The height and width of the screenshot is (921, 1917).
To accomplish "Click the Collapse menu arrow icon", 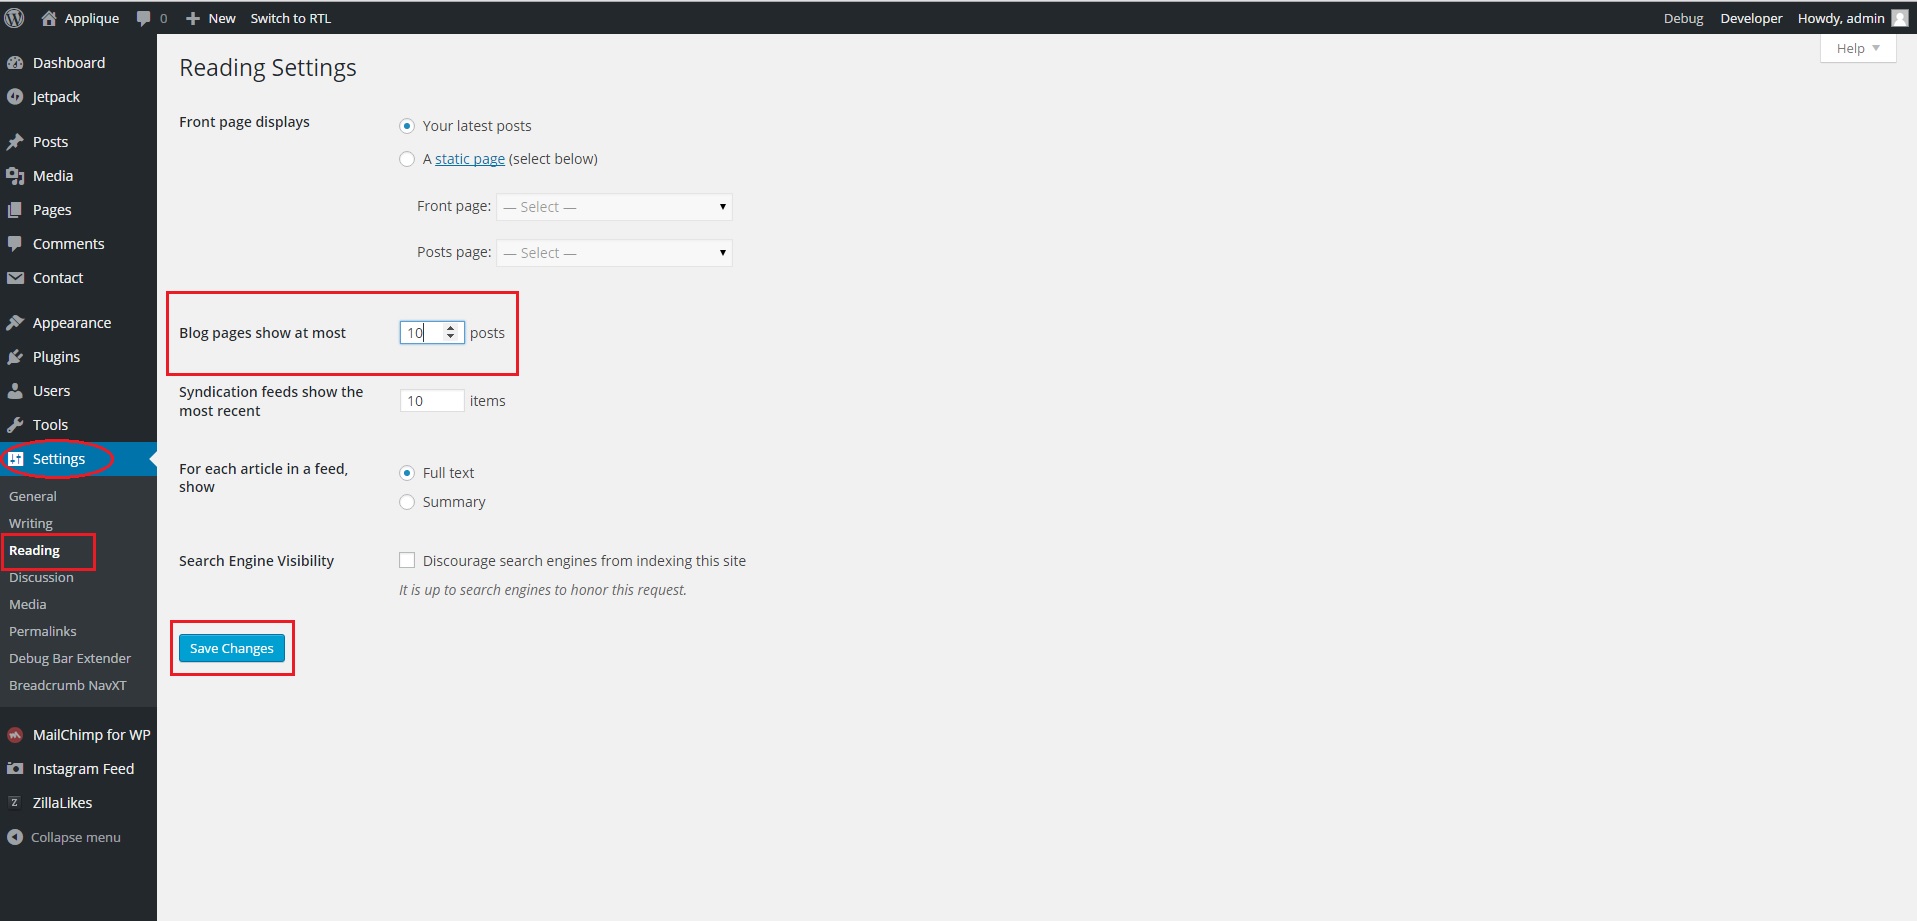I will [x=15, y=837].
